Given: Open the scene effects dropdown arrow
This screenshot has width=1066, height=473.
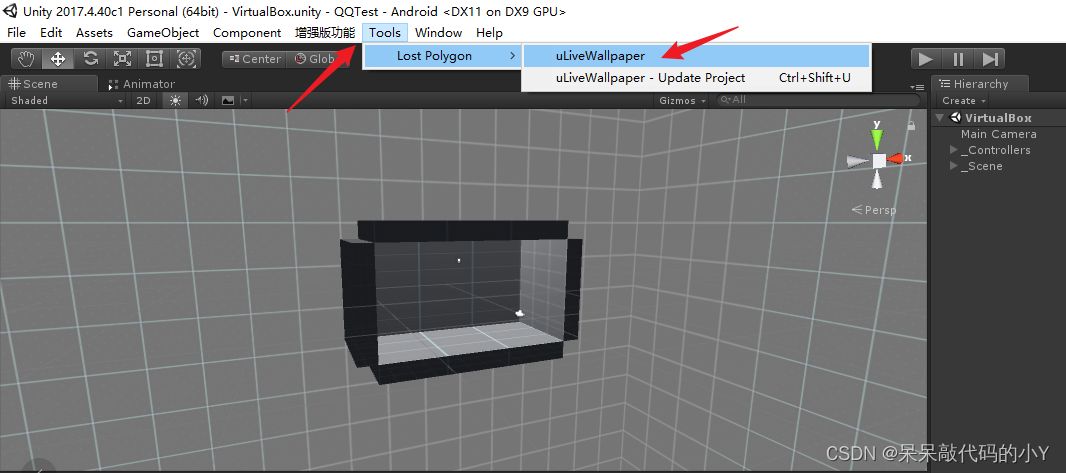Looking at the screenshot, I should click(245, 101).
